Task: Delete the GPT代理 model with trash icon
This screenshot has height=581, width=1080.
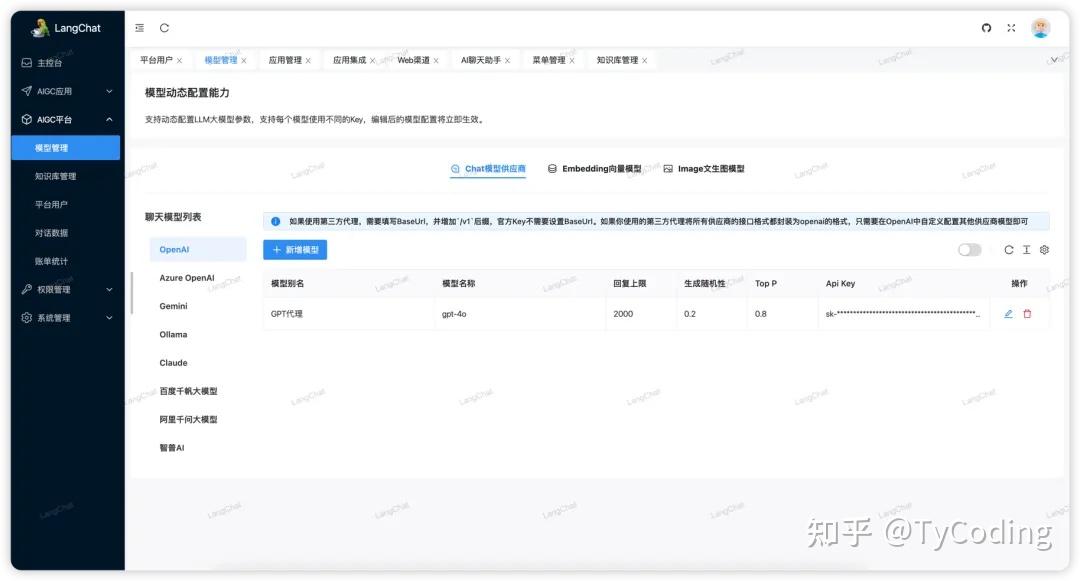Action: [1028, 314]
